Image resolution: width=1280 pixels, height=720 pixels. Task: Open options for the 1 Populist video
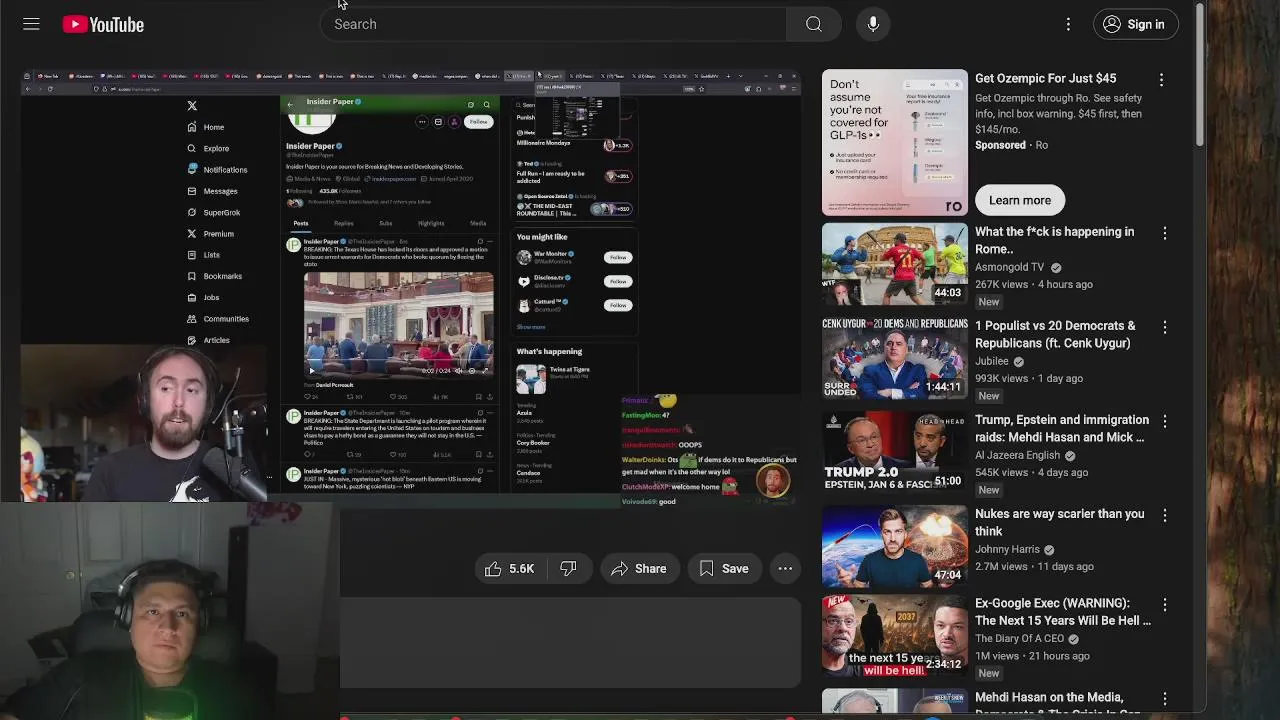pyautogui.click(x=1164, y=327)
